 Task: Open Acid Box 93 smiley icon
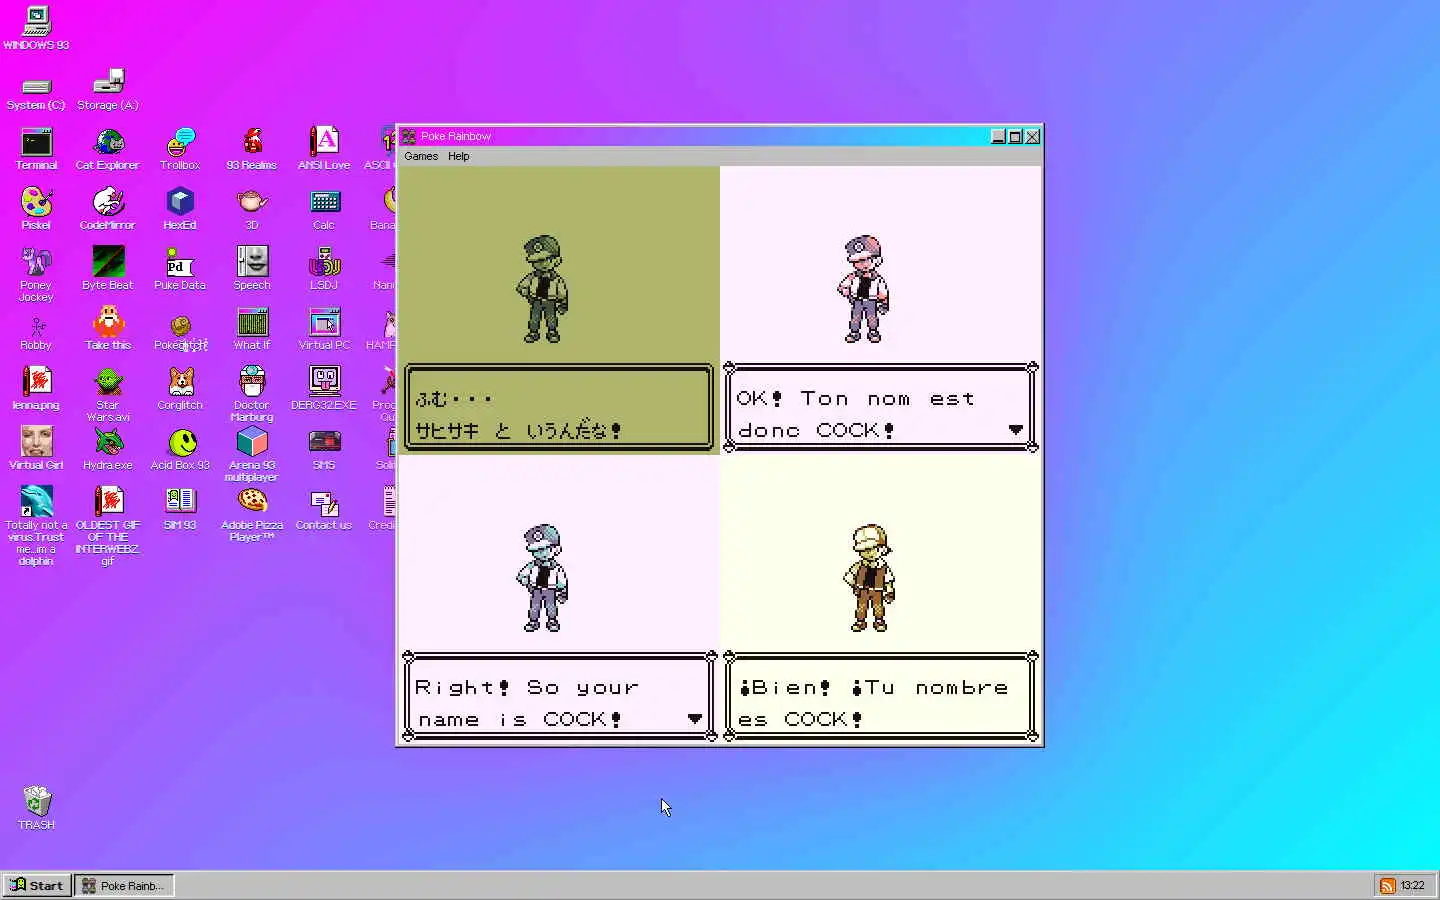180,449
